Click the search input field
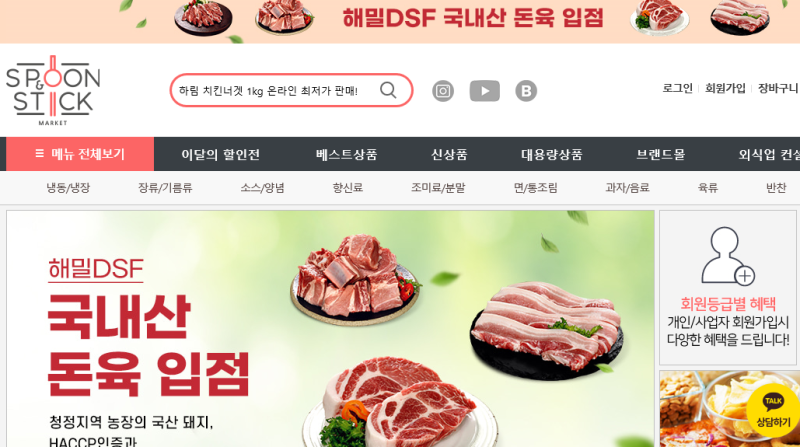800x447 pixels. (x=276, y=90)
